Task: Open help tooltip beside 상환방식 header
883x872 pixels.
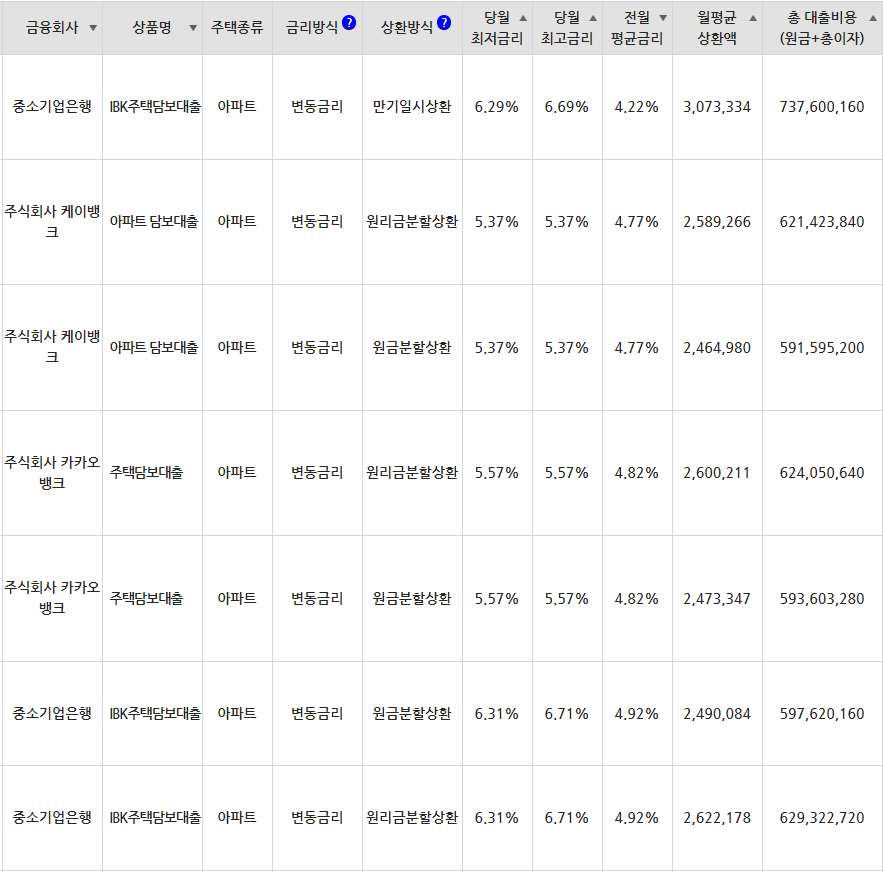Action: click(444, 23)
